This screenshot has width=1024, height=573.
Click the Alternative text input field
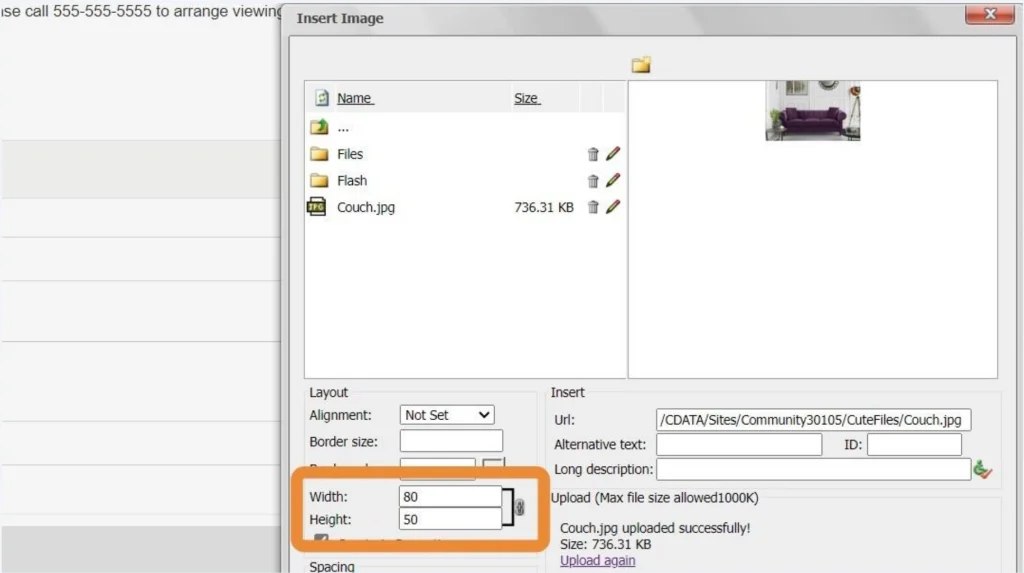739,445
